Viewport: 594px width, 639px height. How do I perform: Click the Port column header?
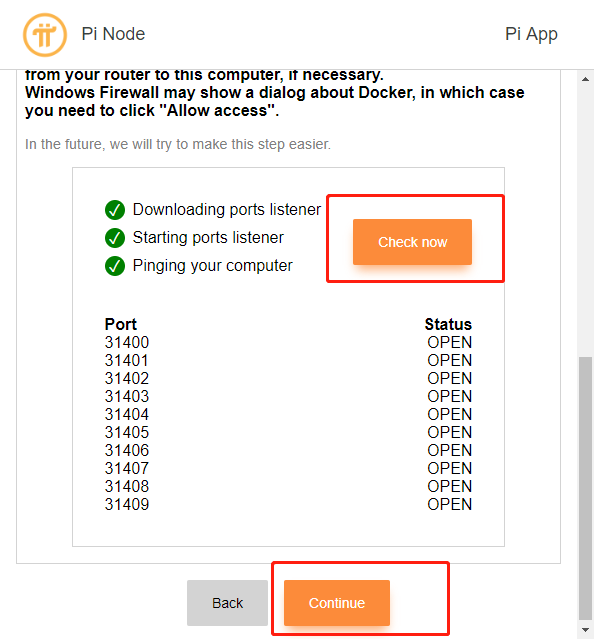[121, 324]
